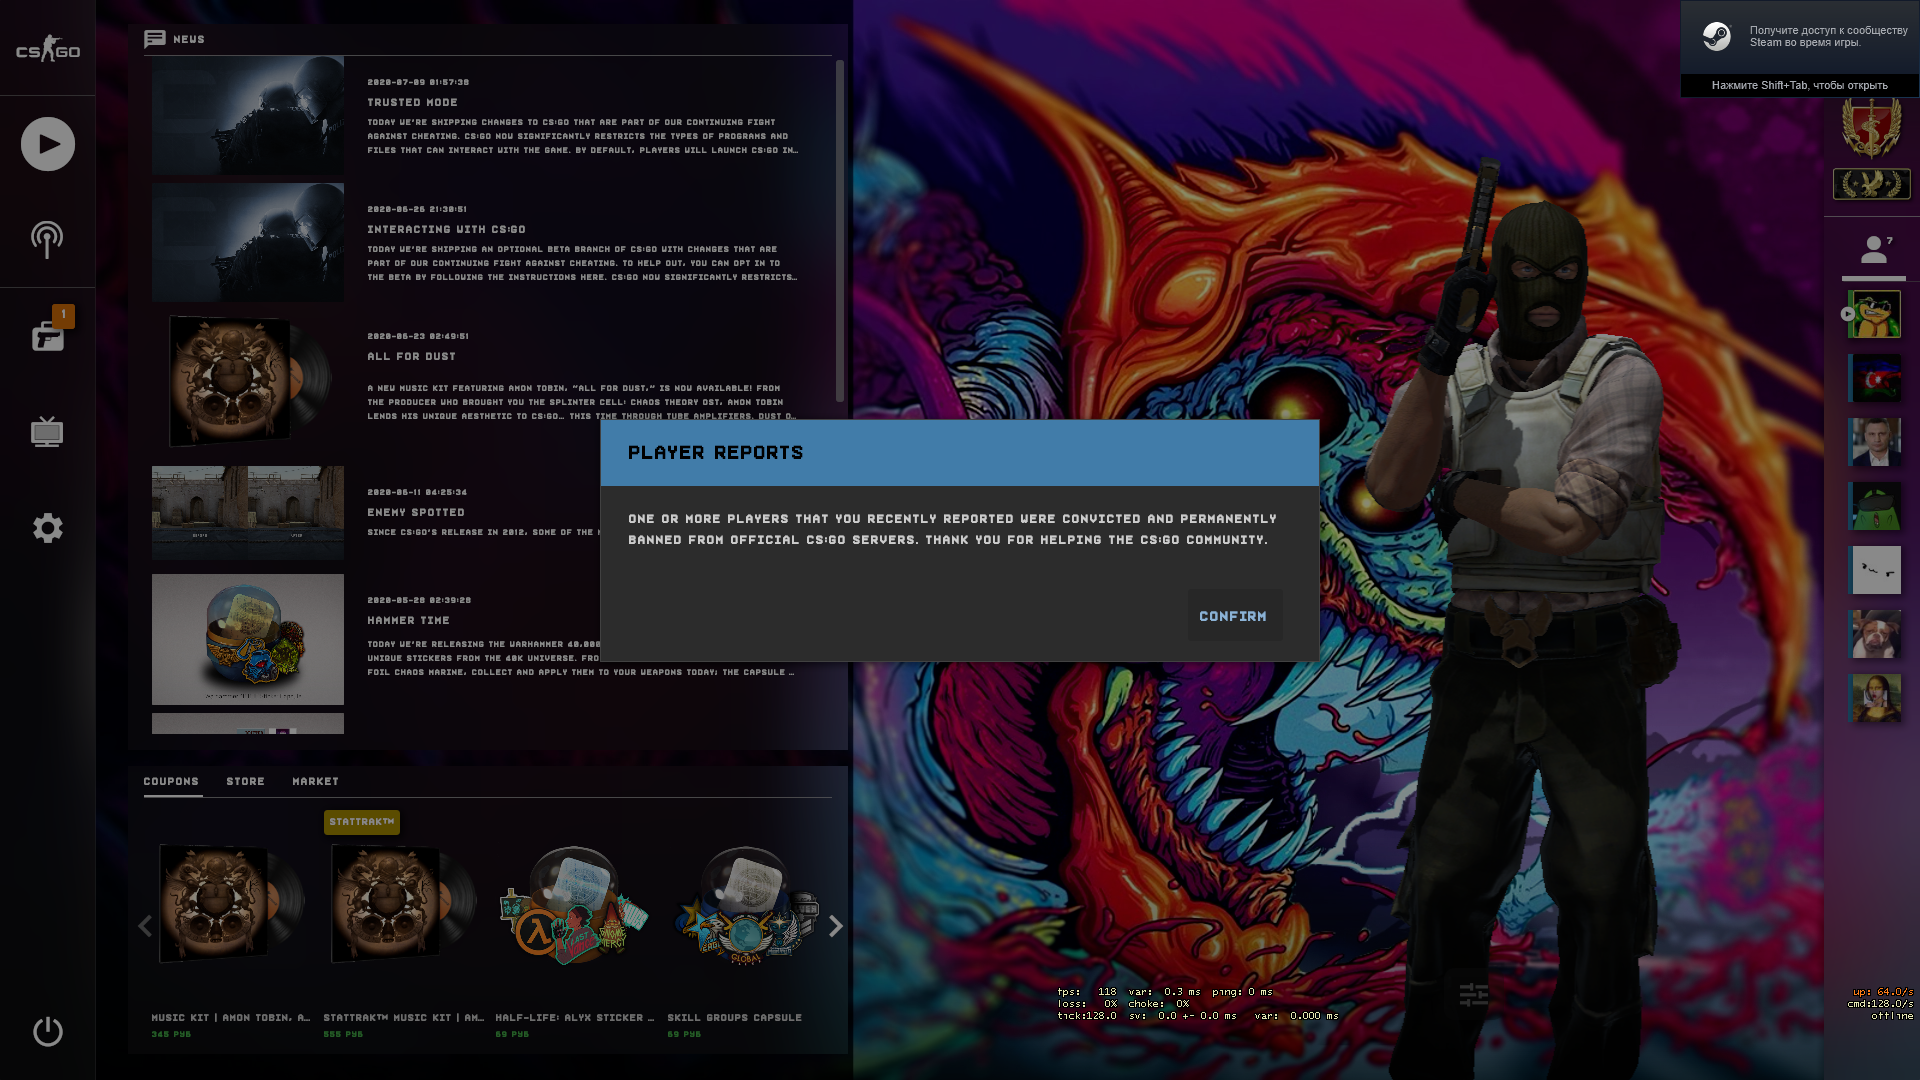The height and width of the screenshot is (1080, 1920).
Task: Open the Enemy Spotted news thumbnail
Action: click(248, 512)
